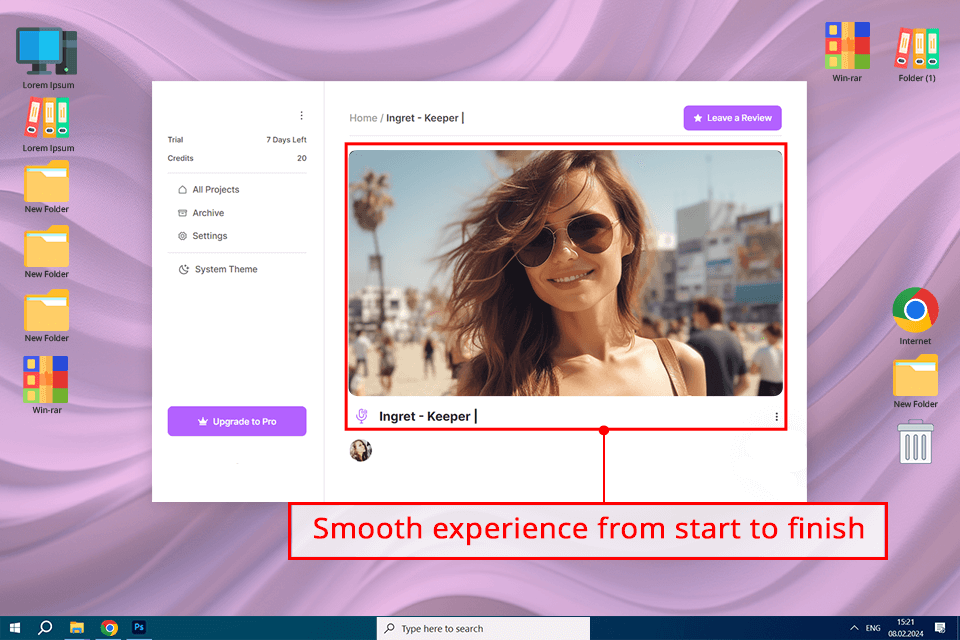The image size is (960, 640).
Task: Click the All Projects home icon
Action: click(182, 190)
